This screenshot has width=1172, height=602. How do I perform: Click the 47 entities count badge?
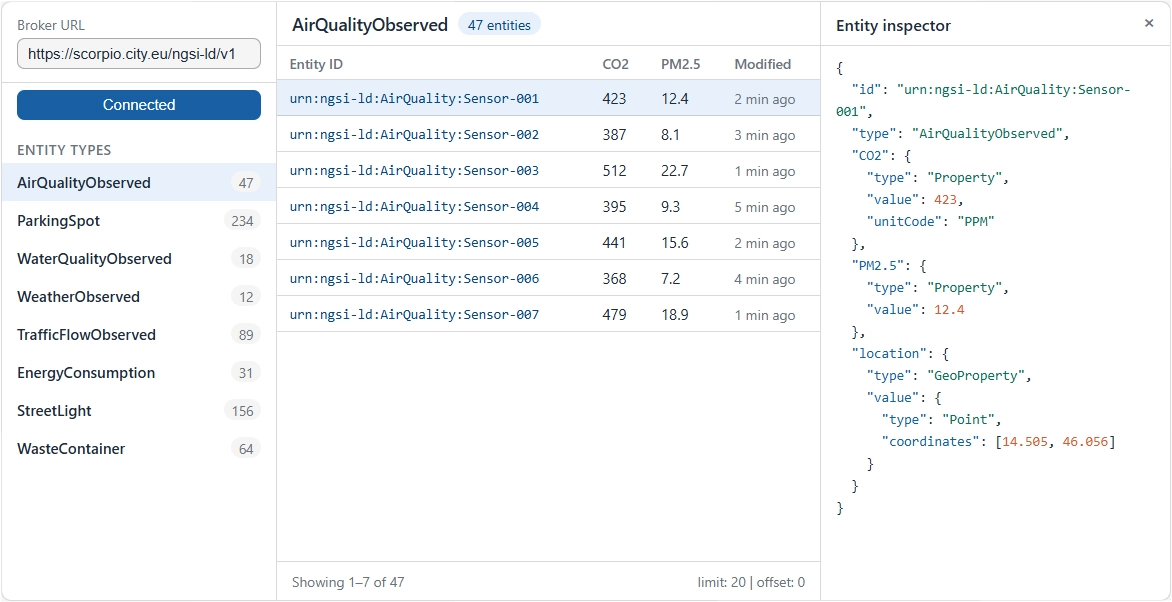coord(499,25)
